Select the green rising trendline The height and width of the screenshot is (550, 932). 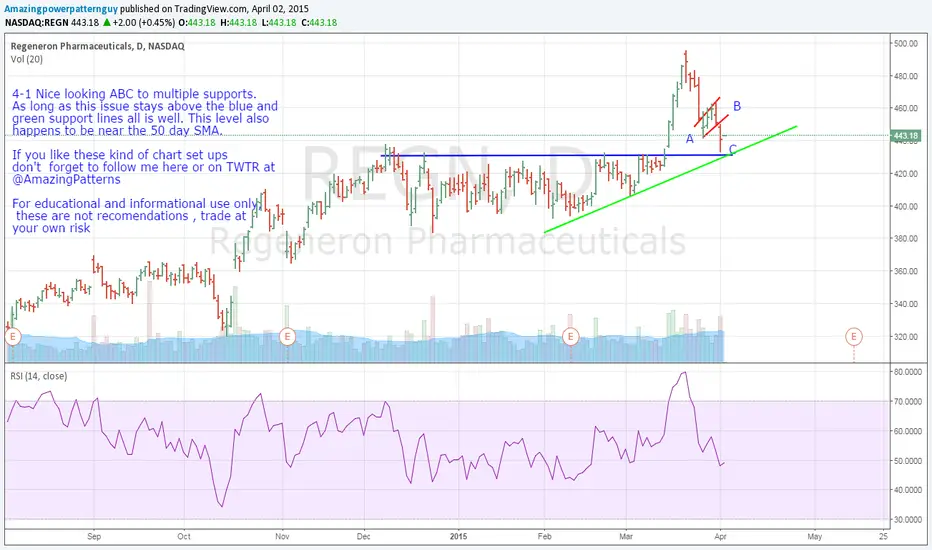[x=670, y=179]
